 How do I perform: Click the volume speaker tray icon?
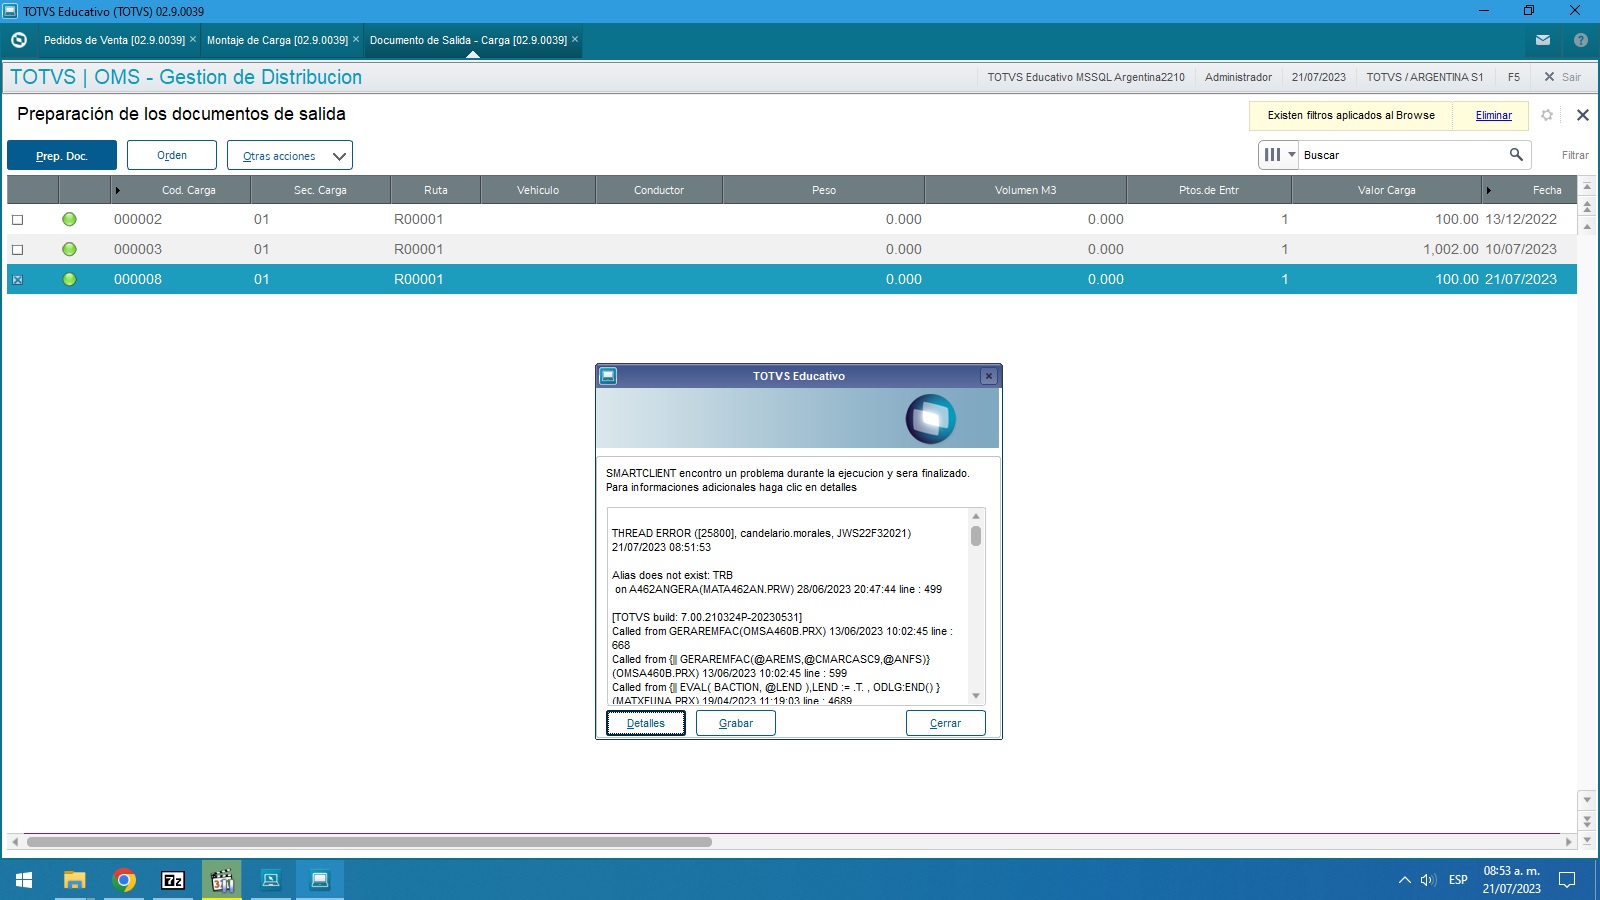(1428, 880)
